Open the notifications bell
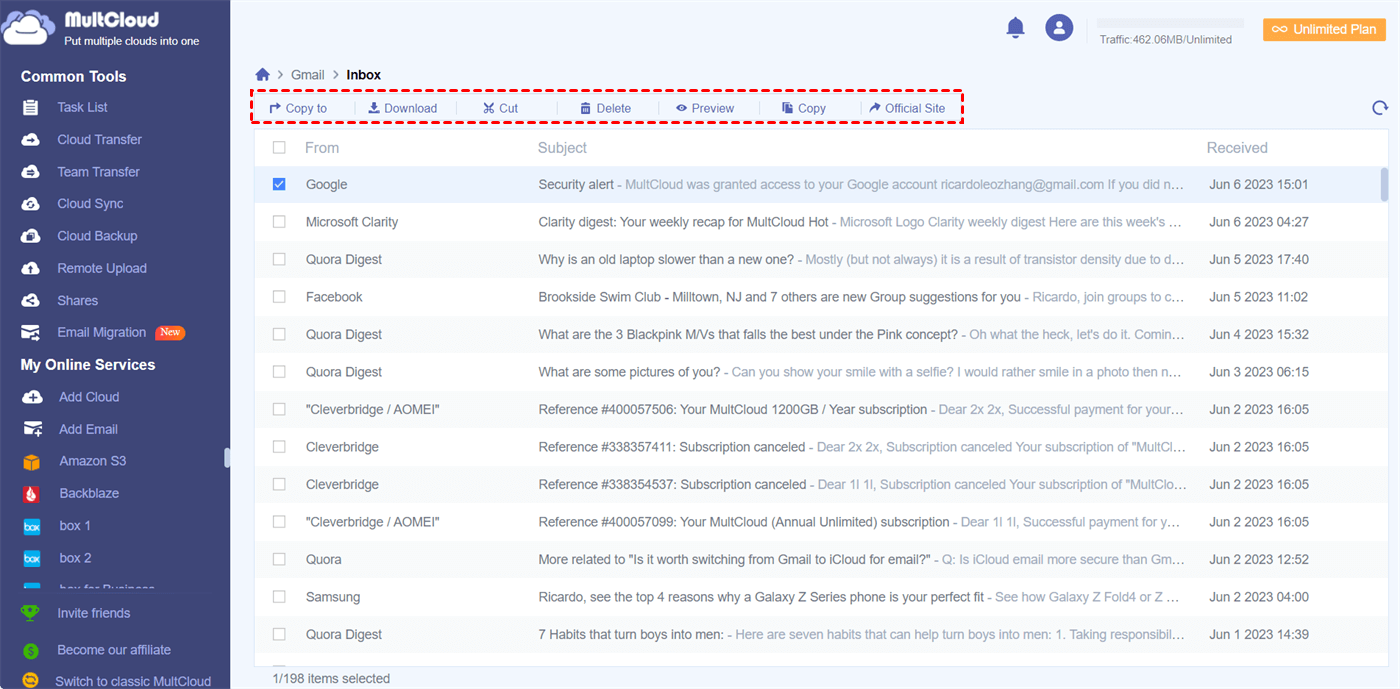The width and height of the screenshot is (1400, 689). 1015,28
